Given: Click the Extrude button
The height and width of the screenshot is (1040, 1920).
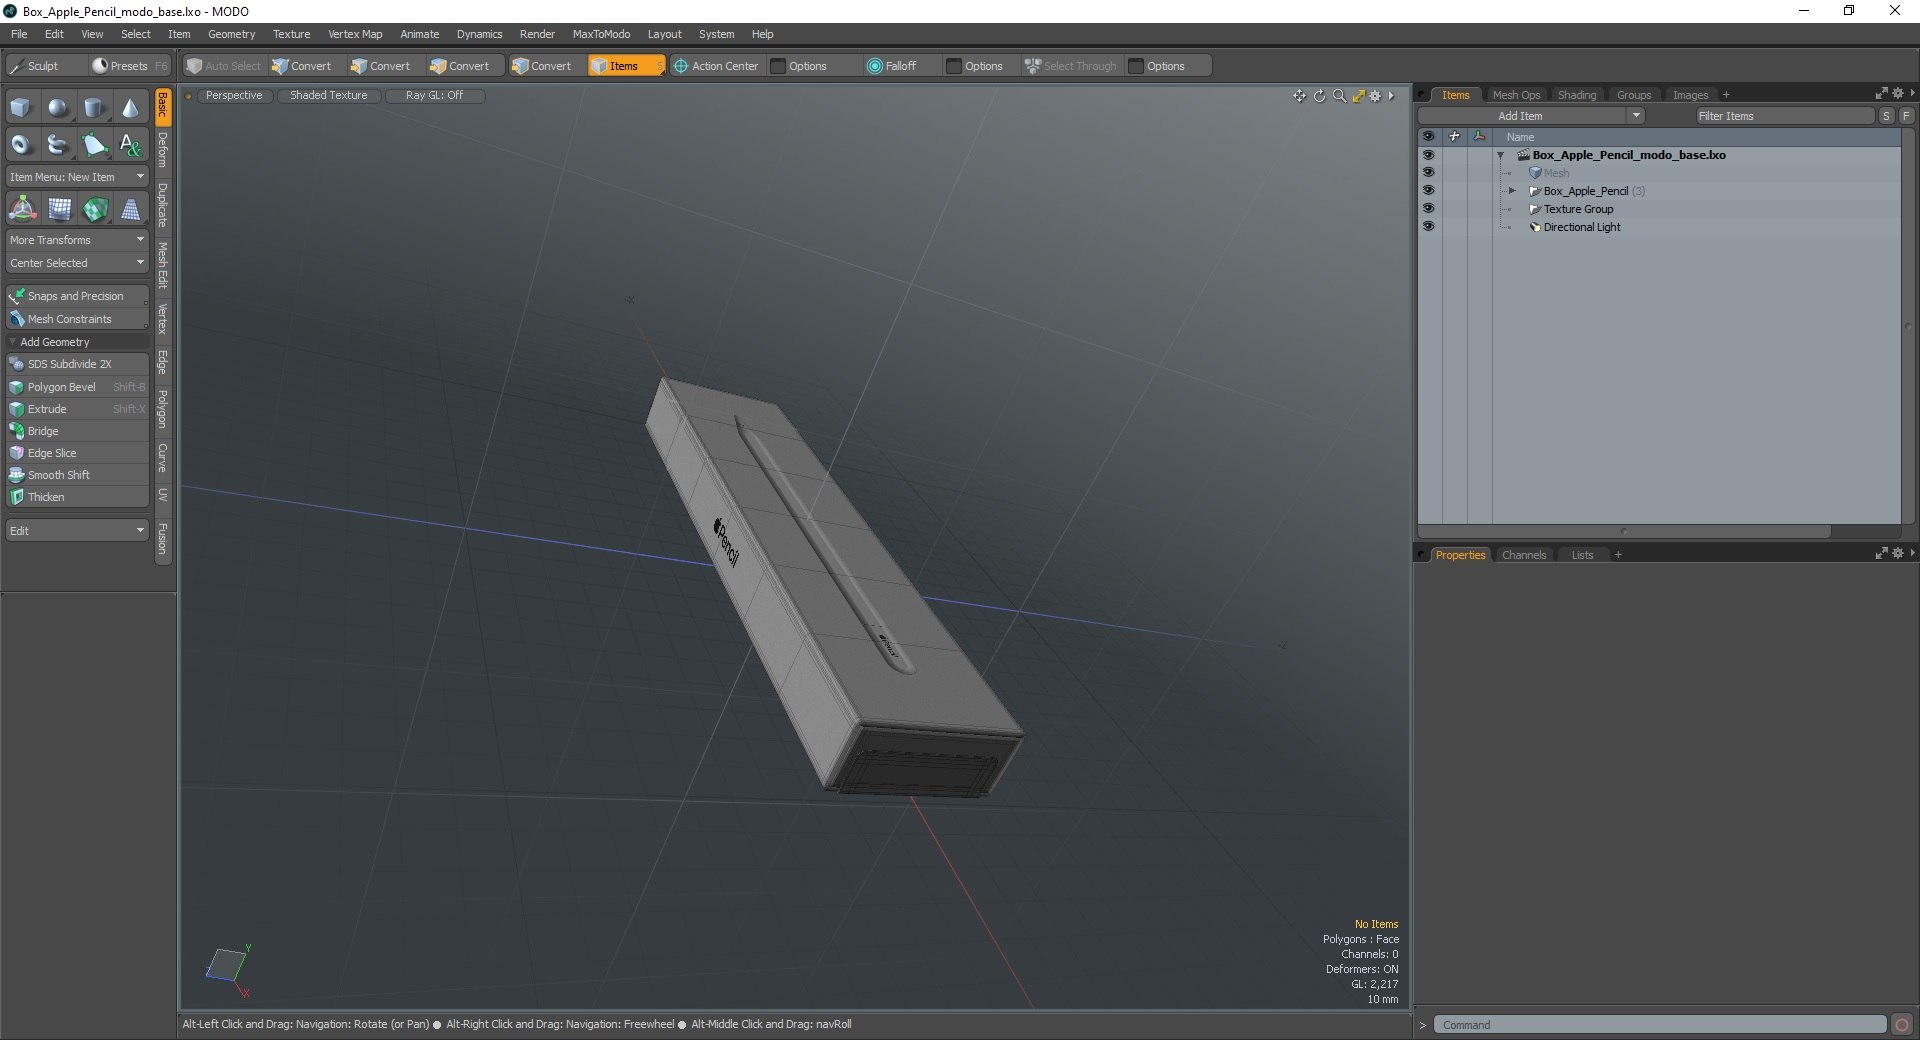Looking at the screenshot, I should pyautogui.click(x=77, y=409).
